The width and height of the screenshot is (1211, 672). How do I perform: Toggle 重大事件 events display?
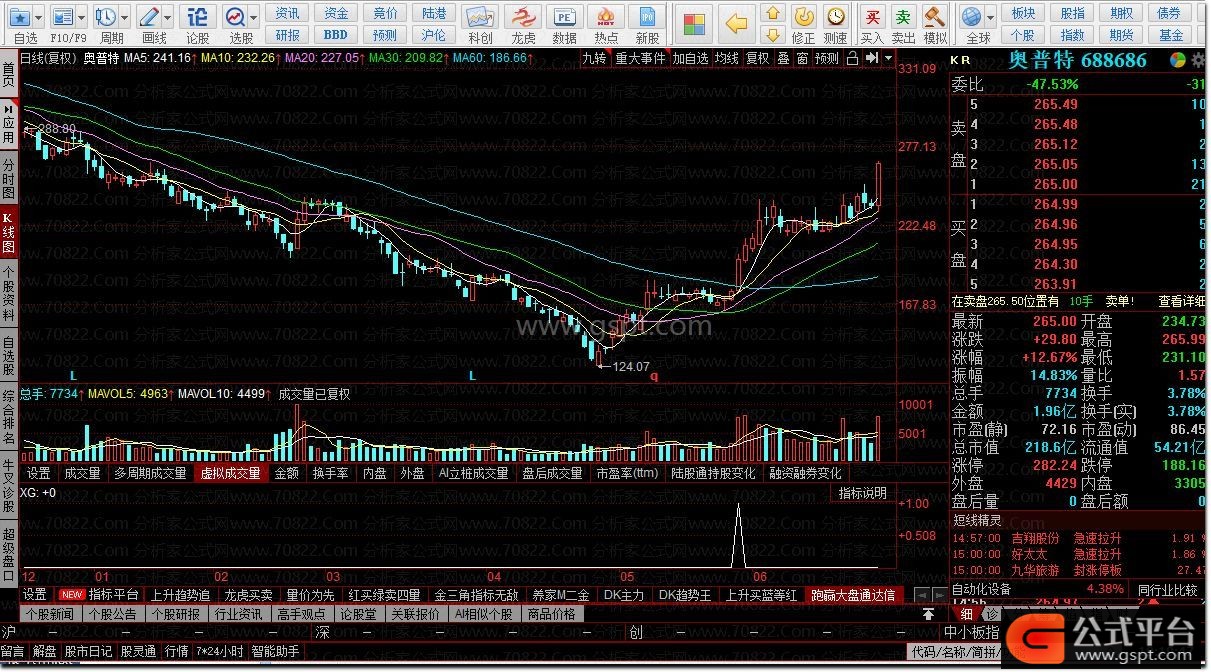point(640,58)
